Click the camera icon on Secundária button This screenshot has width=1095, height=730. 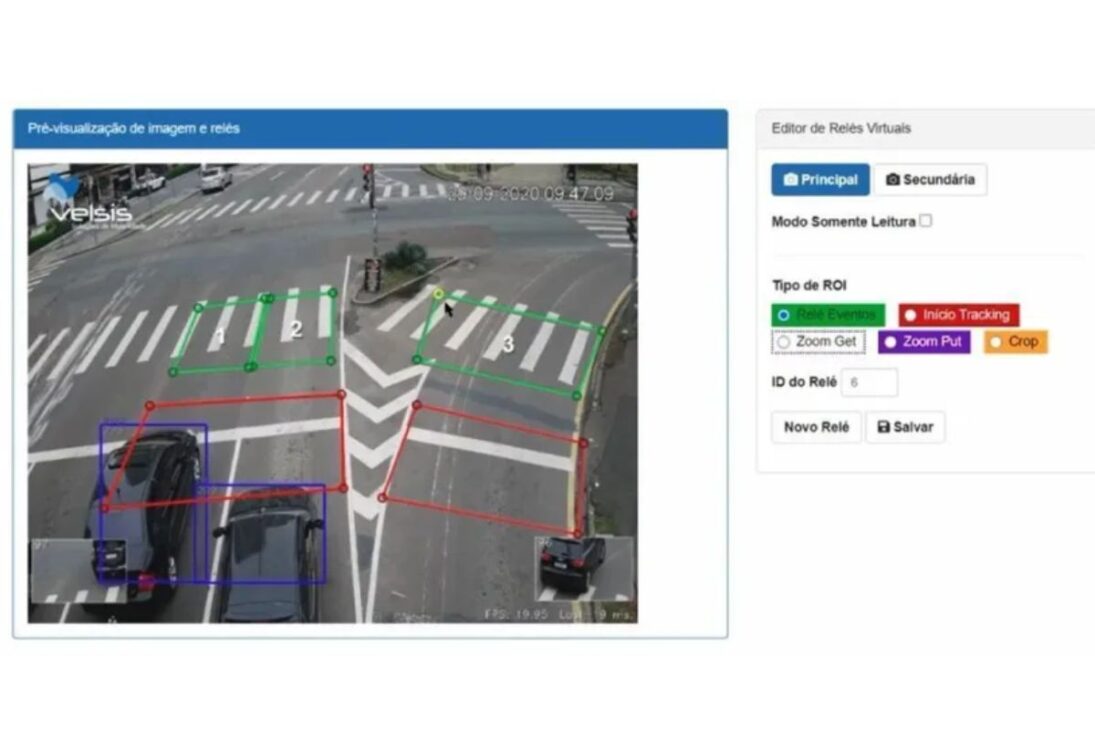coord(892,180)
